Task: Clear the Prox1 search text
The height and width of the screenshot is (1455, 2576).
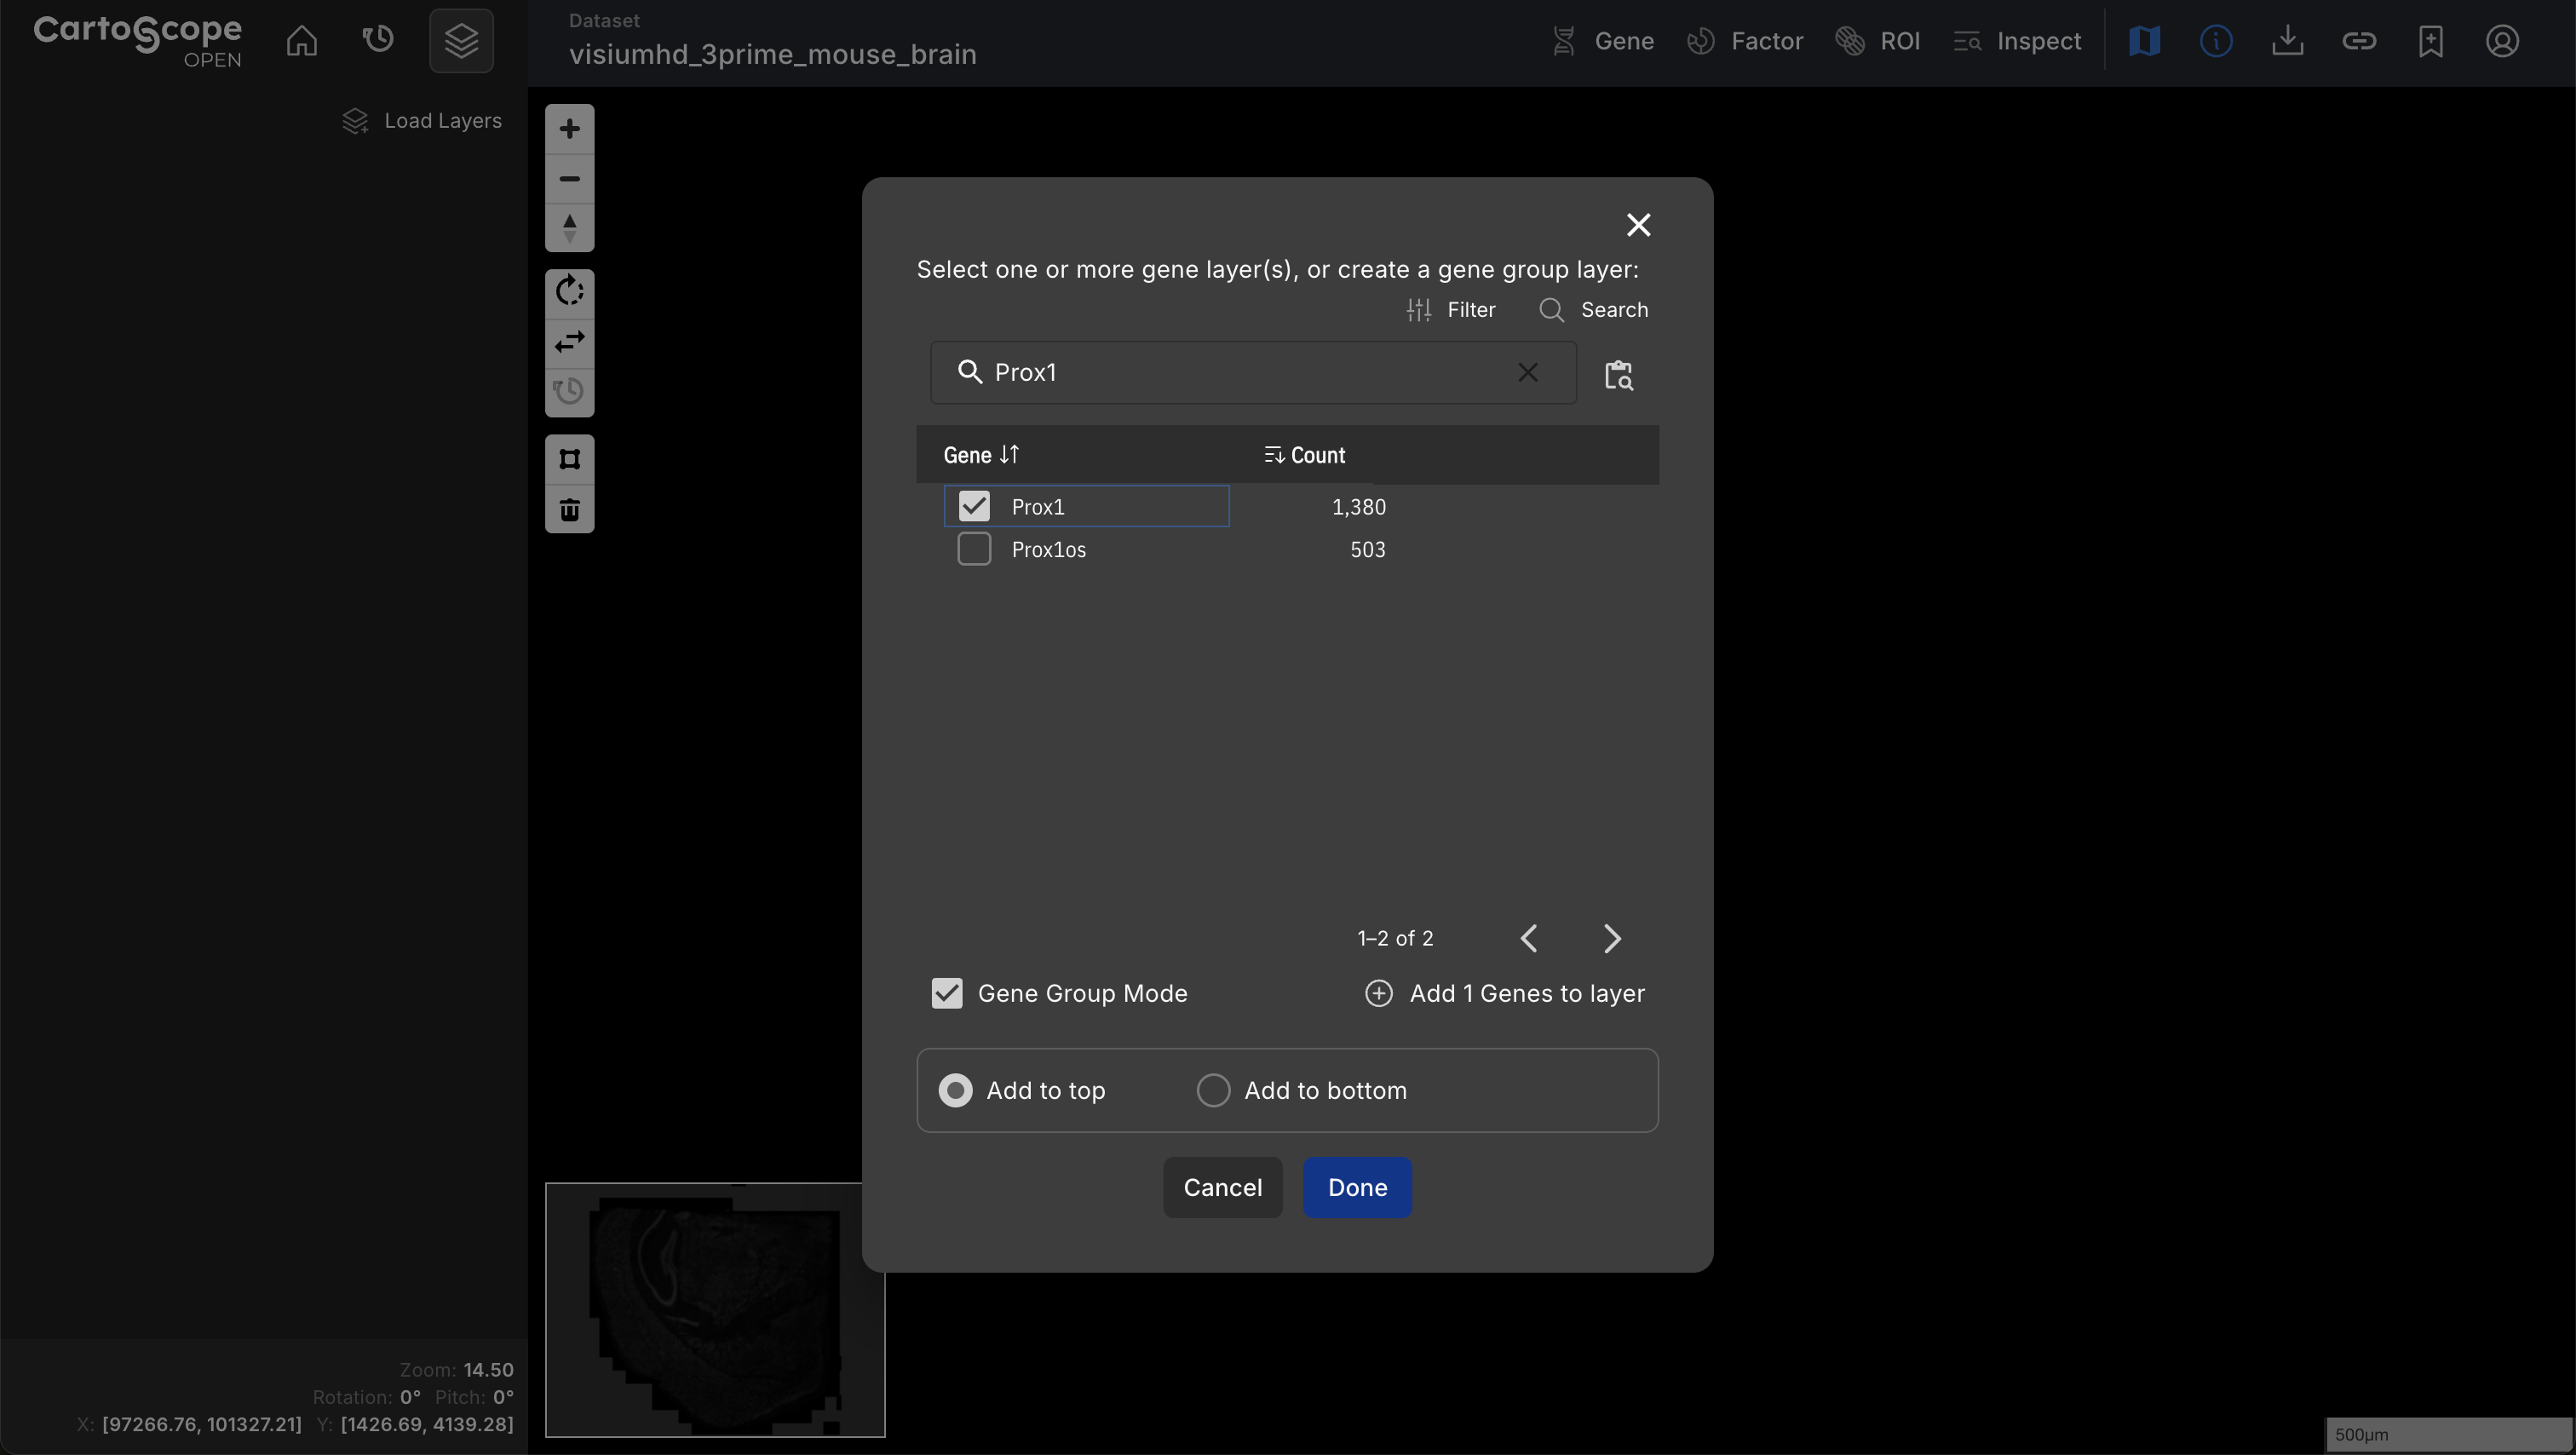Action: [1527, 373]
